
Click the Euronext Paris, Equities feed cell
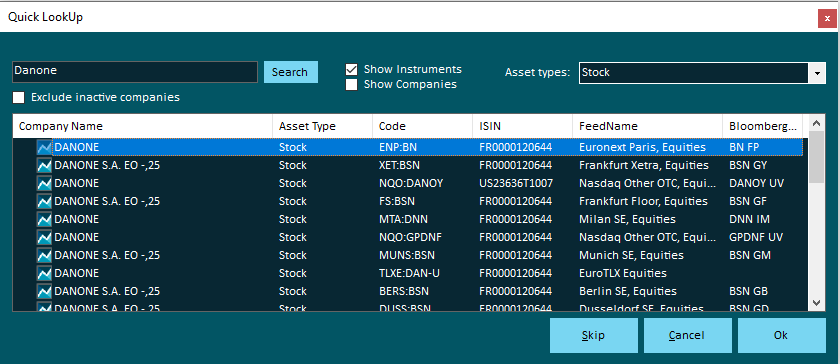(647, 147)
